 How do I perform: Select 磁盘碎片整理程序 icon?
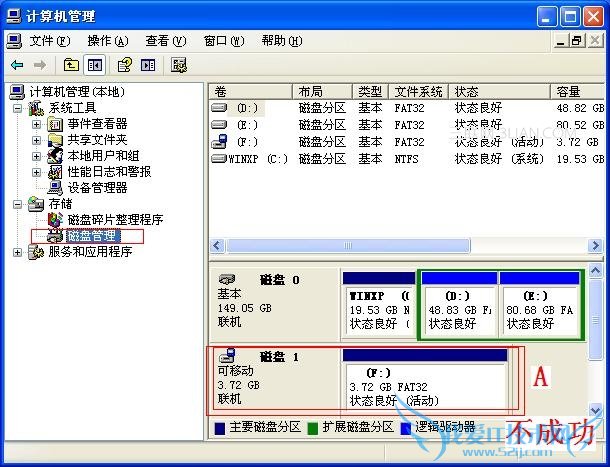click(55, 220)
